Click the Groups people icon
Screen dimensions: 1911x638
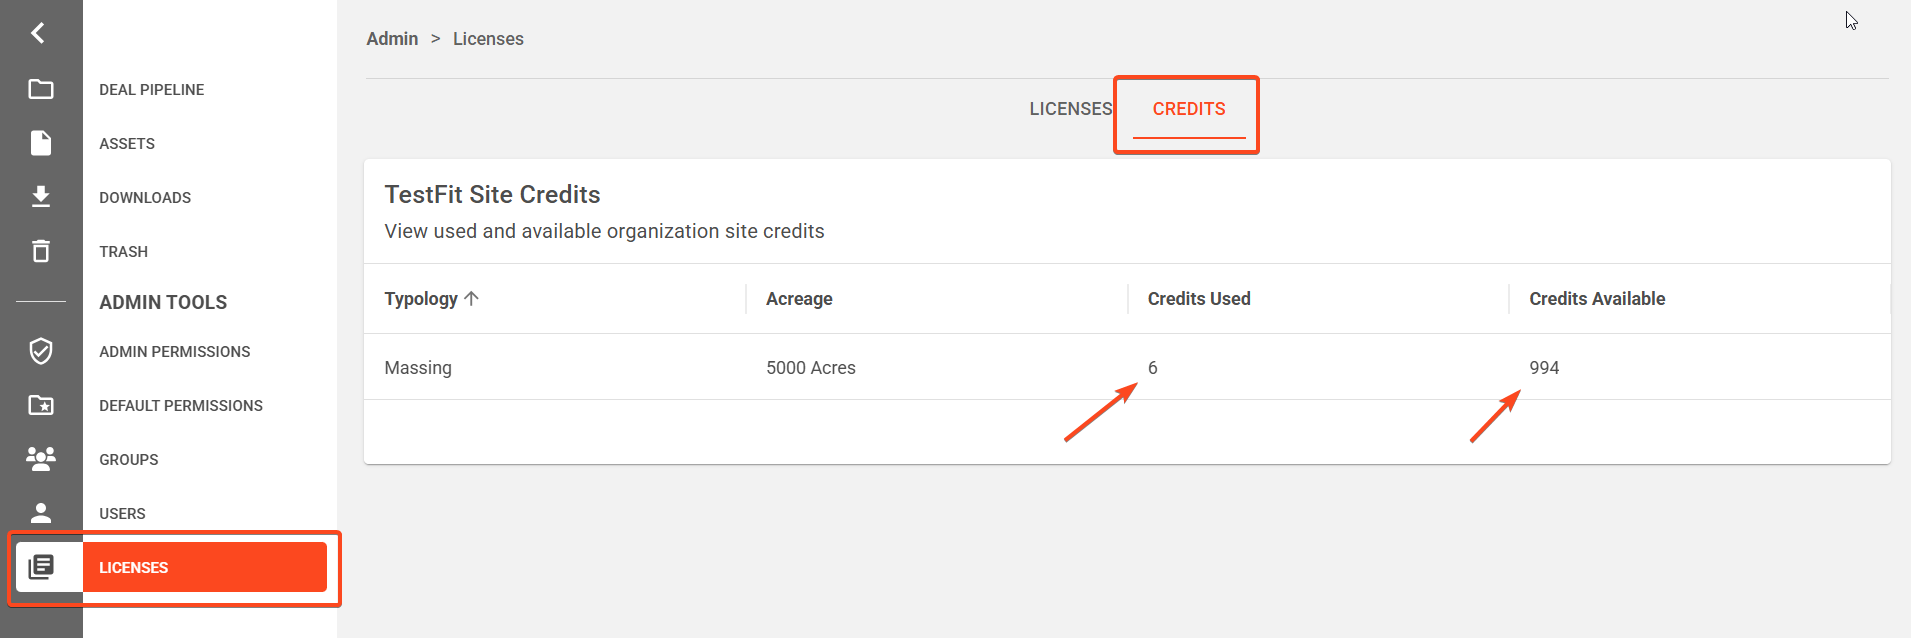[x=41, y=459]
